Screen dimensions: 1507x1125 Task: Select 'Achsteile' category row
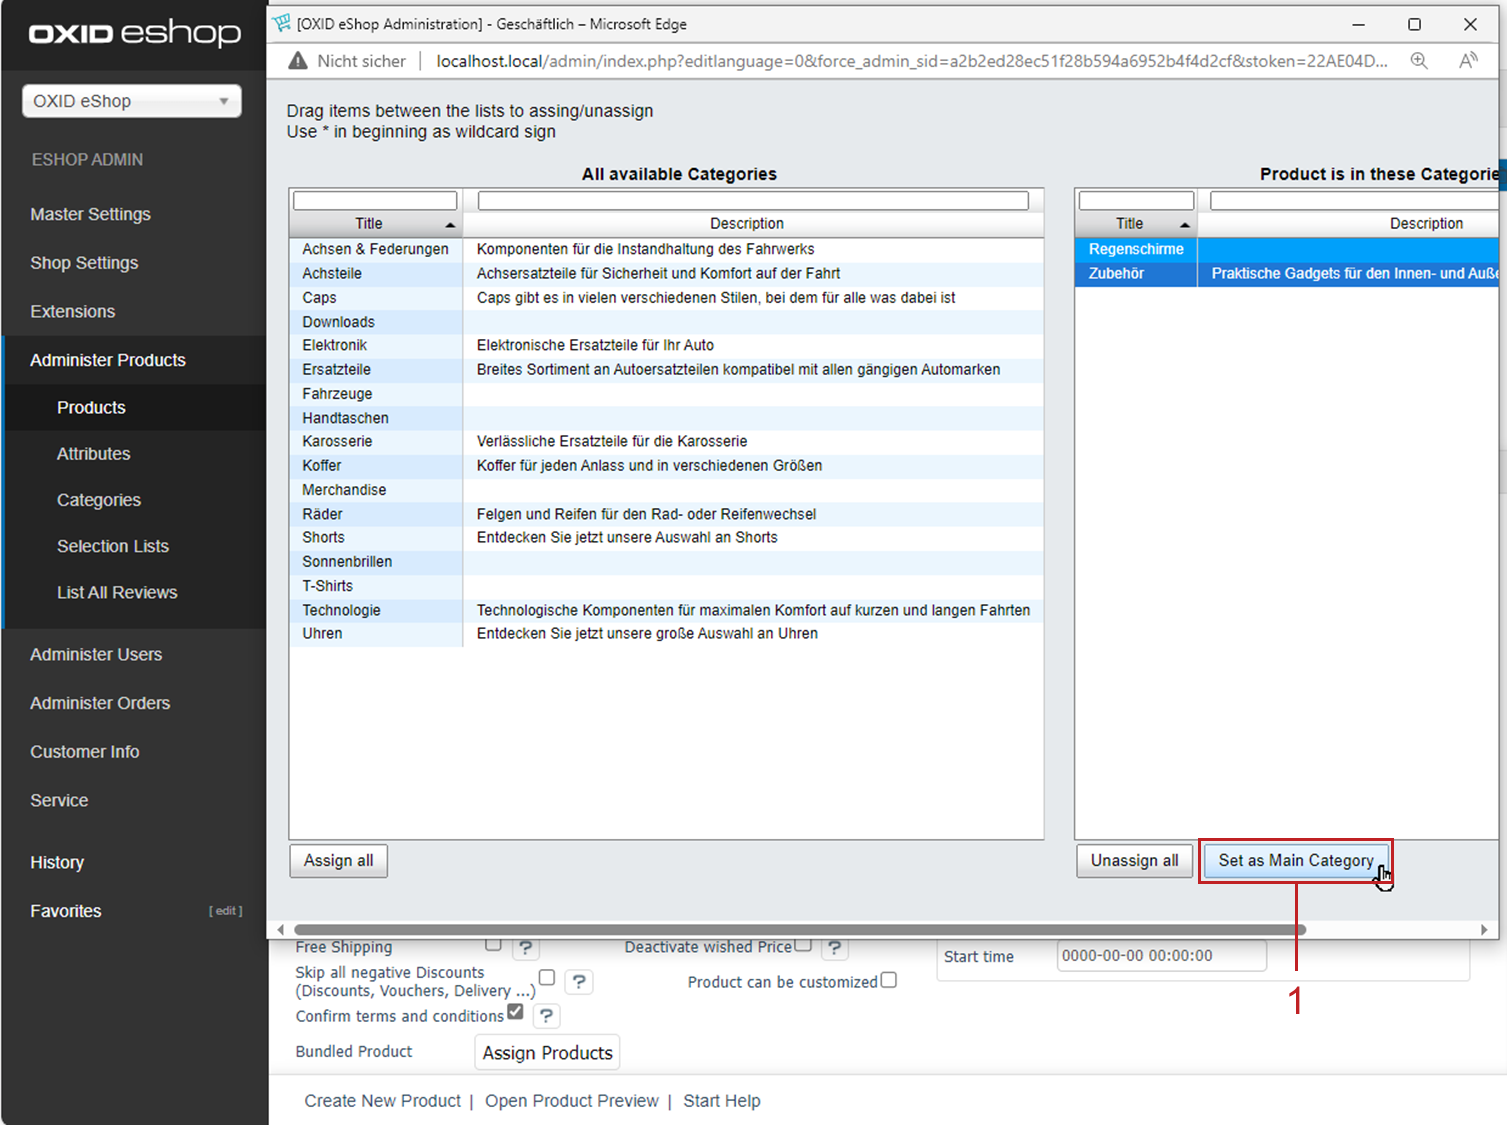click(x=666, y=273)
